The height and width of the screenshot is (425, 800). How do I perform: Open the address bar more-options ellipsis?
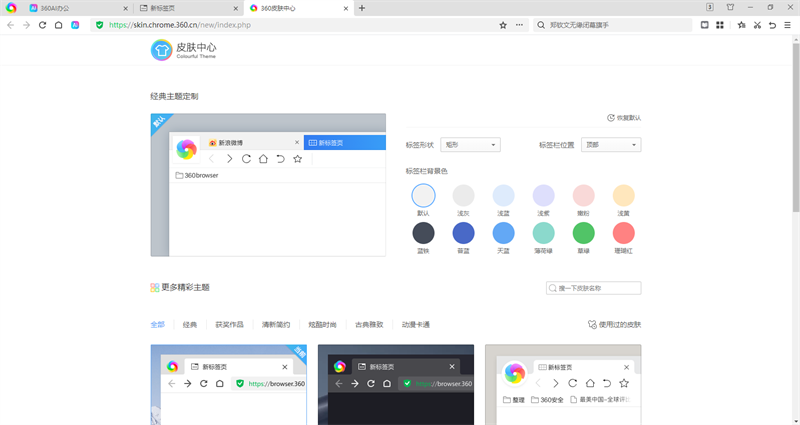click(519, 25)
